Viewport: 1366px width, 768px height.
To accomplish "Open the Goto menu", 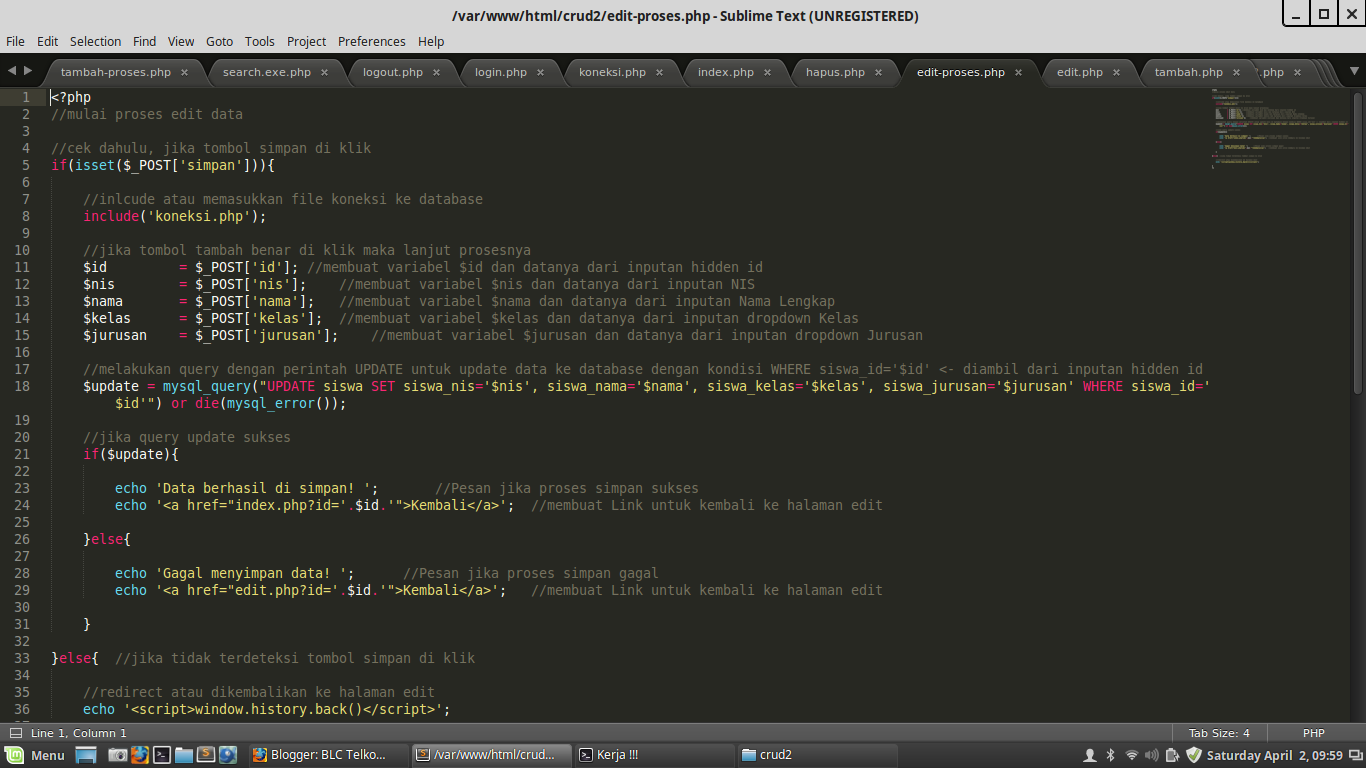I will pos(219,41).
